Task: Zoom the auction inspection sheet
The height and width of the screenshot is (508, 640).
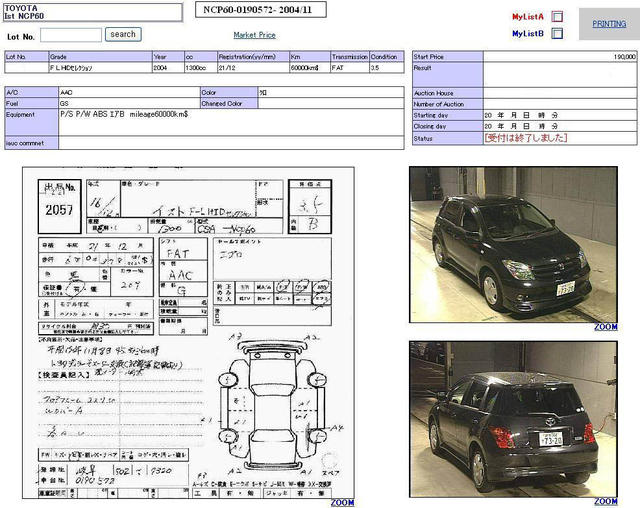Action: pyautogui.click(x=342, y=502)
